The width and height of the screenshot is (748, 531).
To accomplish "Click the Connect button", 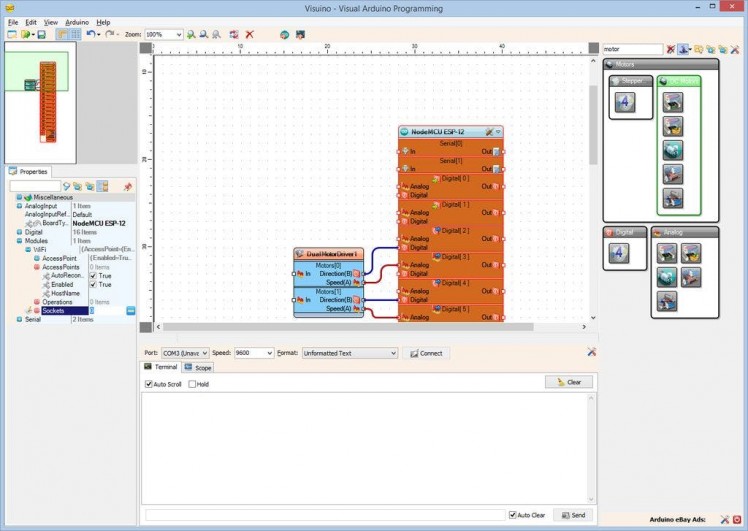I will click(x=425, y=353).
